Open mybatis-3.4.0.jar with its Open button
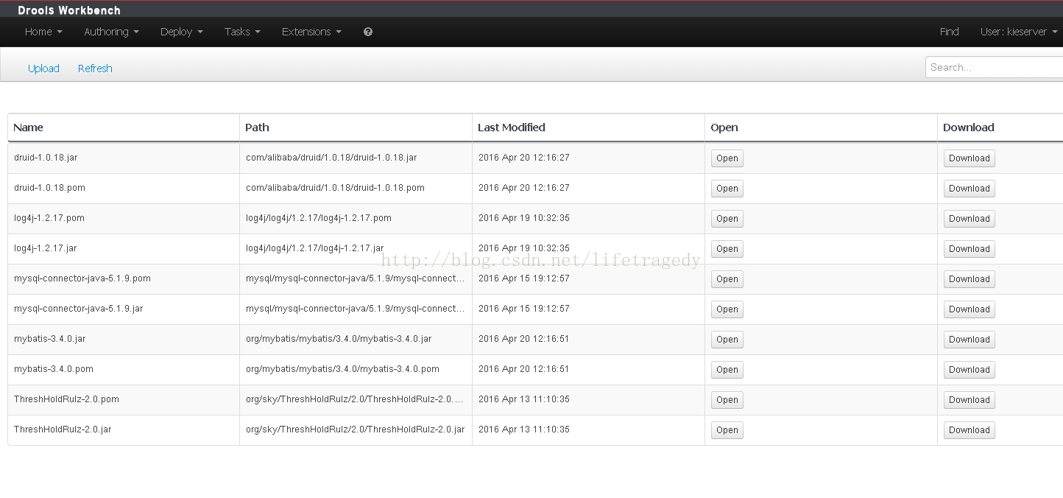Image resolution: width=1063 pixels, height=498 pixels. (x=727, y=339)
